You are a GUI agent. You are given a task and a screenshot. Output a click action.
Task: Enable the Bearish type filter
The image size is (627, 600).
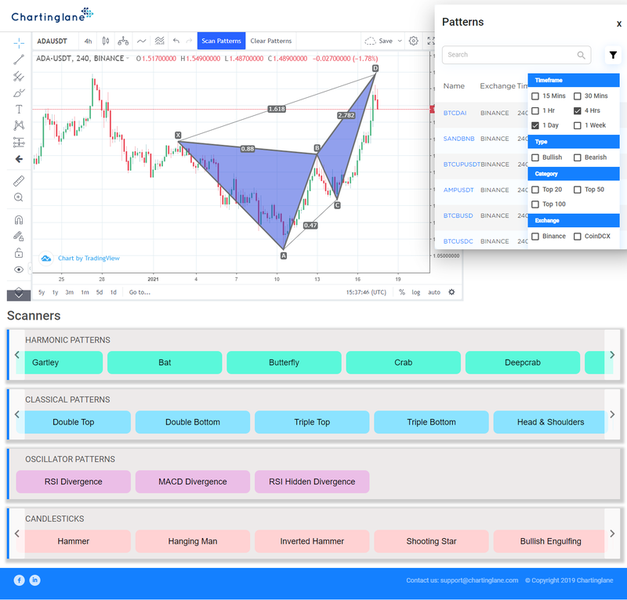(x=577, y=158)
